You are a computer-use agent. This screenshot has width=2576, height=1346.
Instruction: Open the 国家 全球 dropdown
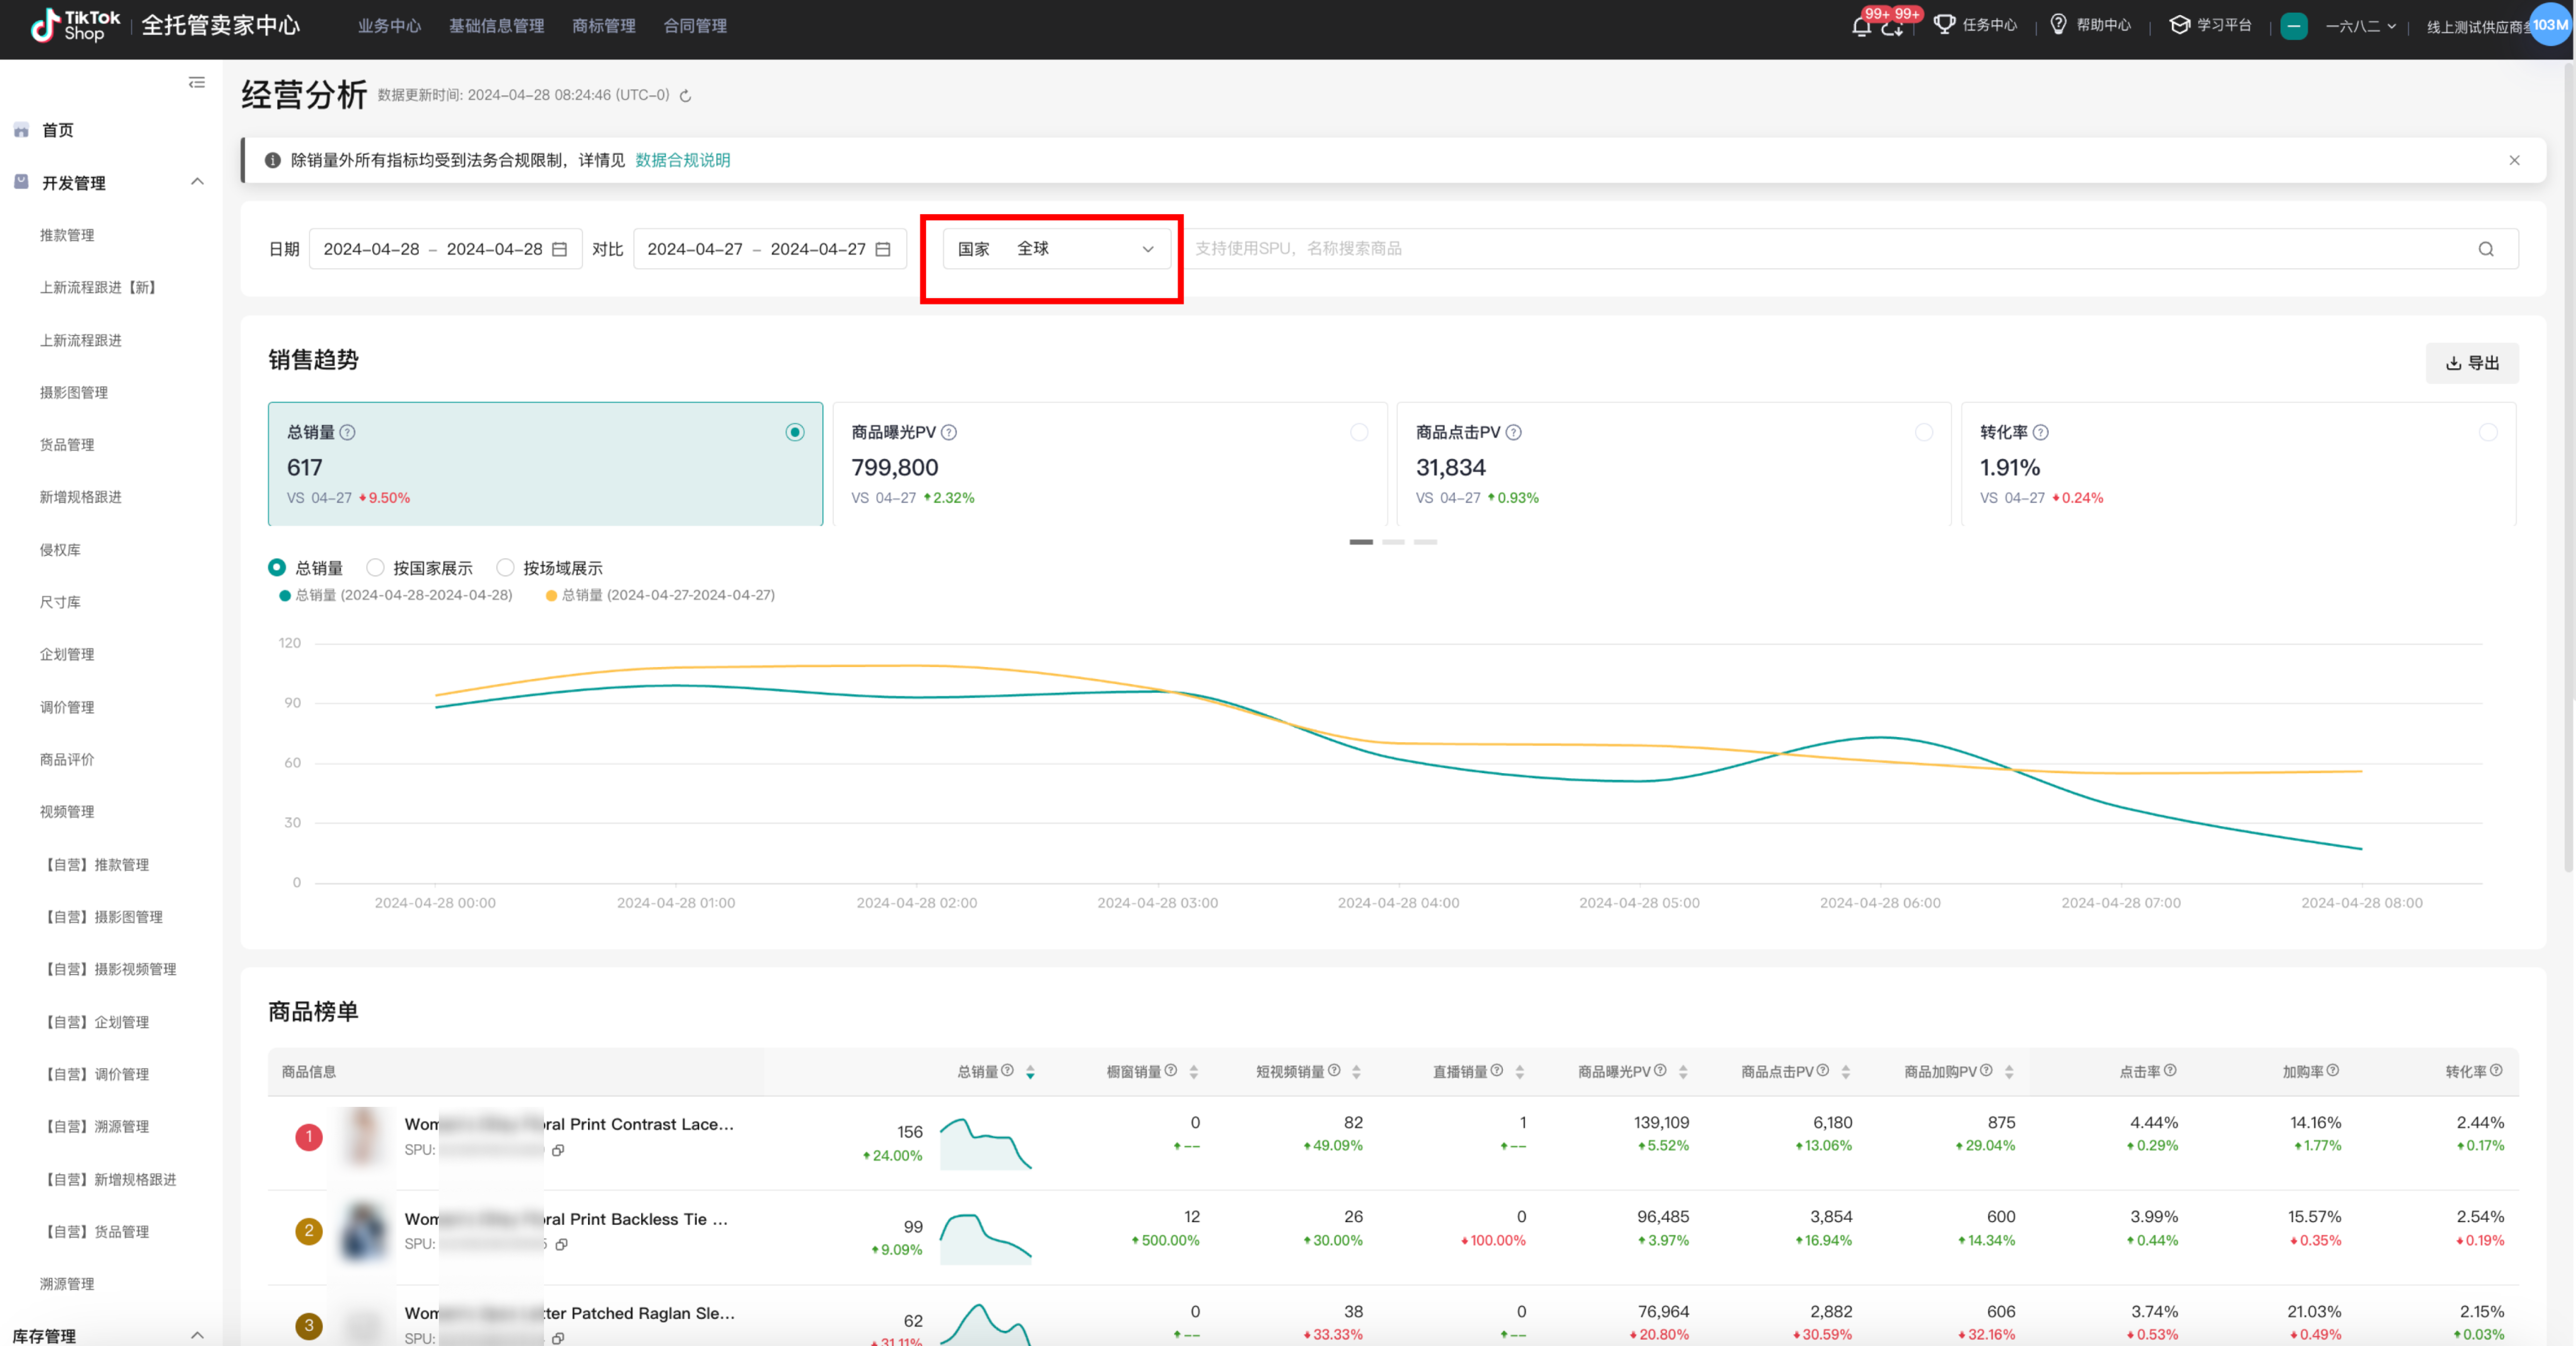point(1057,249)
